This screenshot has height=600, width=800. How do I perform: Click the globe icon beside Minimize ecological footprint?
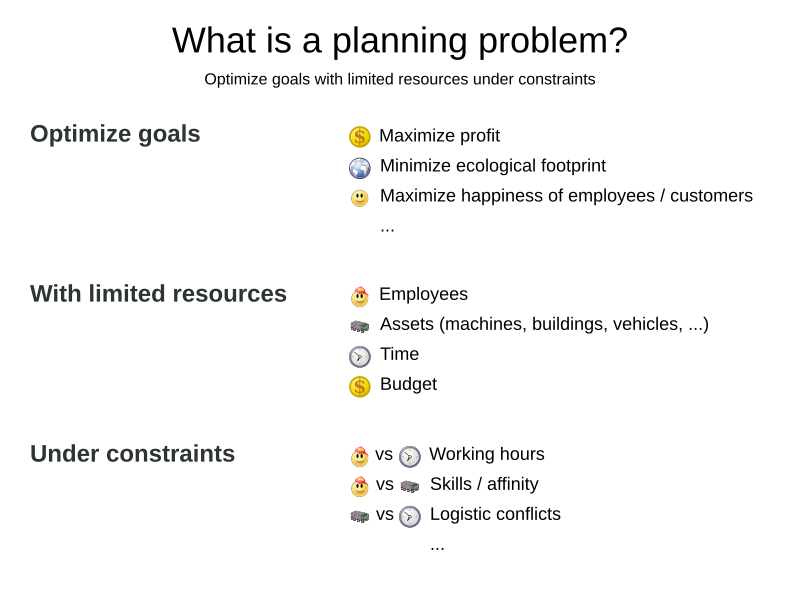pos(360,167)
